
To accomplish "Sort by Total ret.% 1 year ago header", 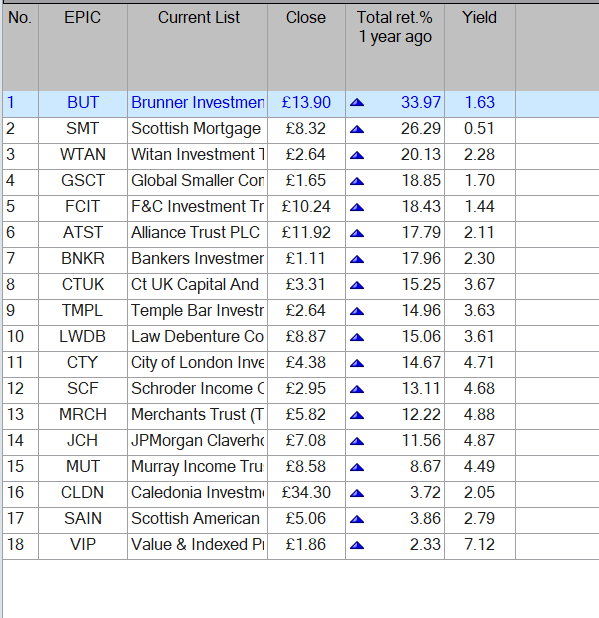I will 395,47.
